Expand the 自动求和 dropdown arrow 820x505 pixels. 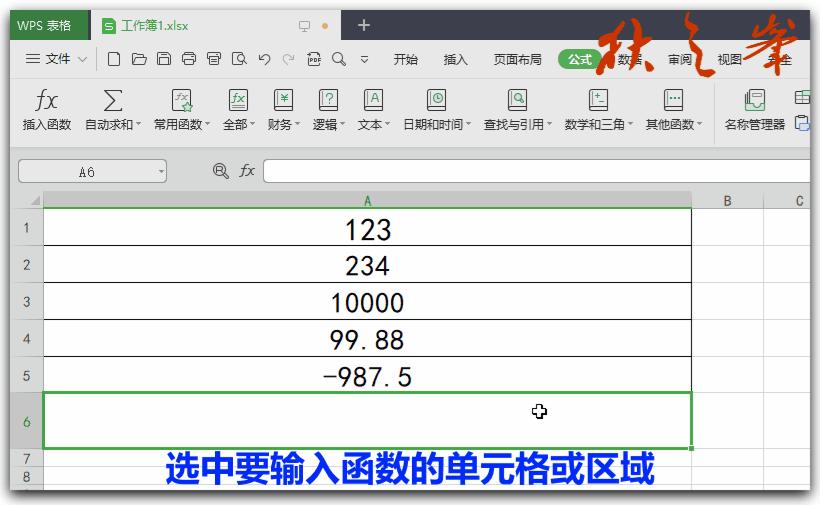pyautogui.click(x=138, y=124)
